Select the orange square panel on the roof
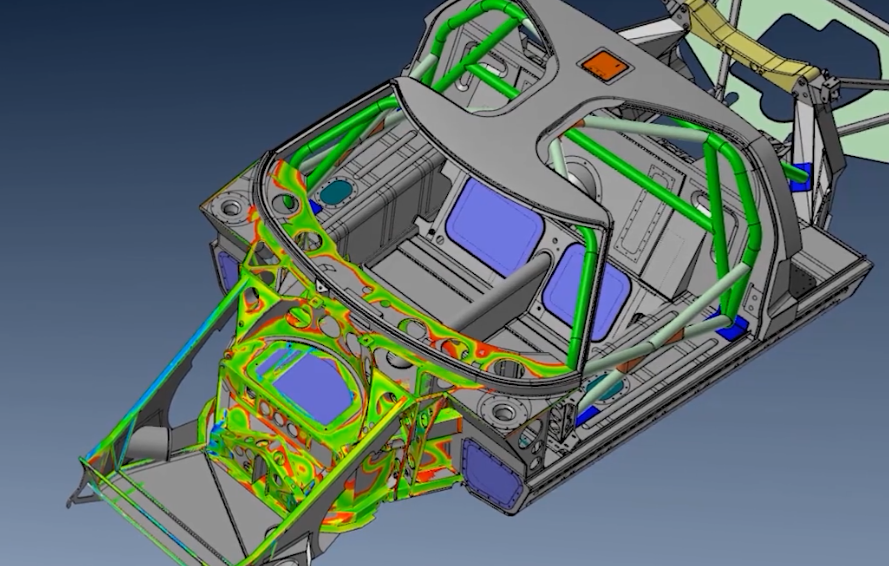 (604, 66)
